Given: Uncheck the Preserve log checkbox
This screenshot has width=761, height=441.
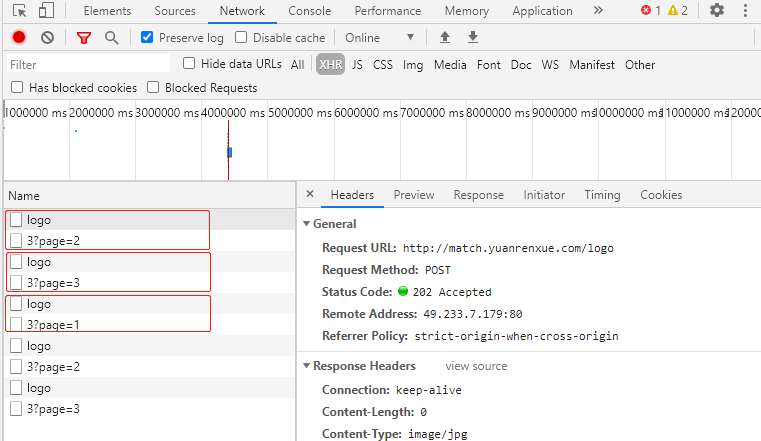Looking at the screenshot, I should point(147,37).
